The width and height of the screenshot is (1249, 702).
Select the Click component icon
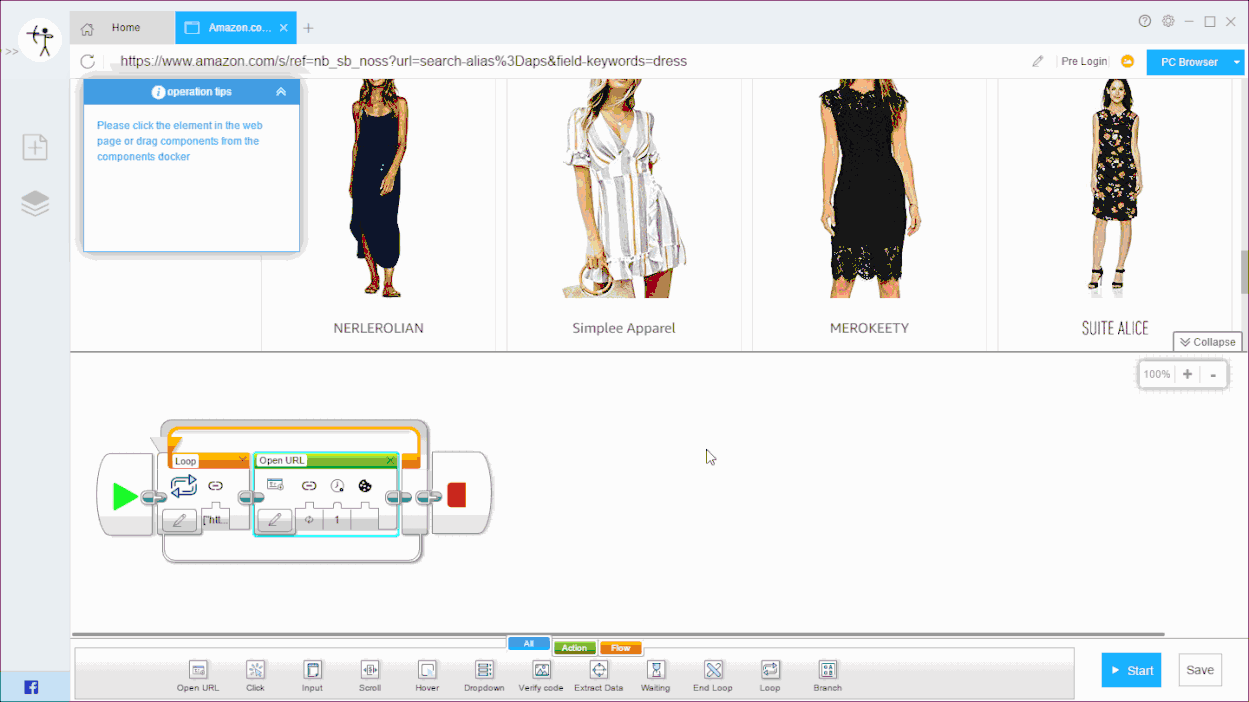255,670
